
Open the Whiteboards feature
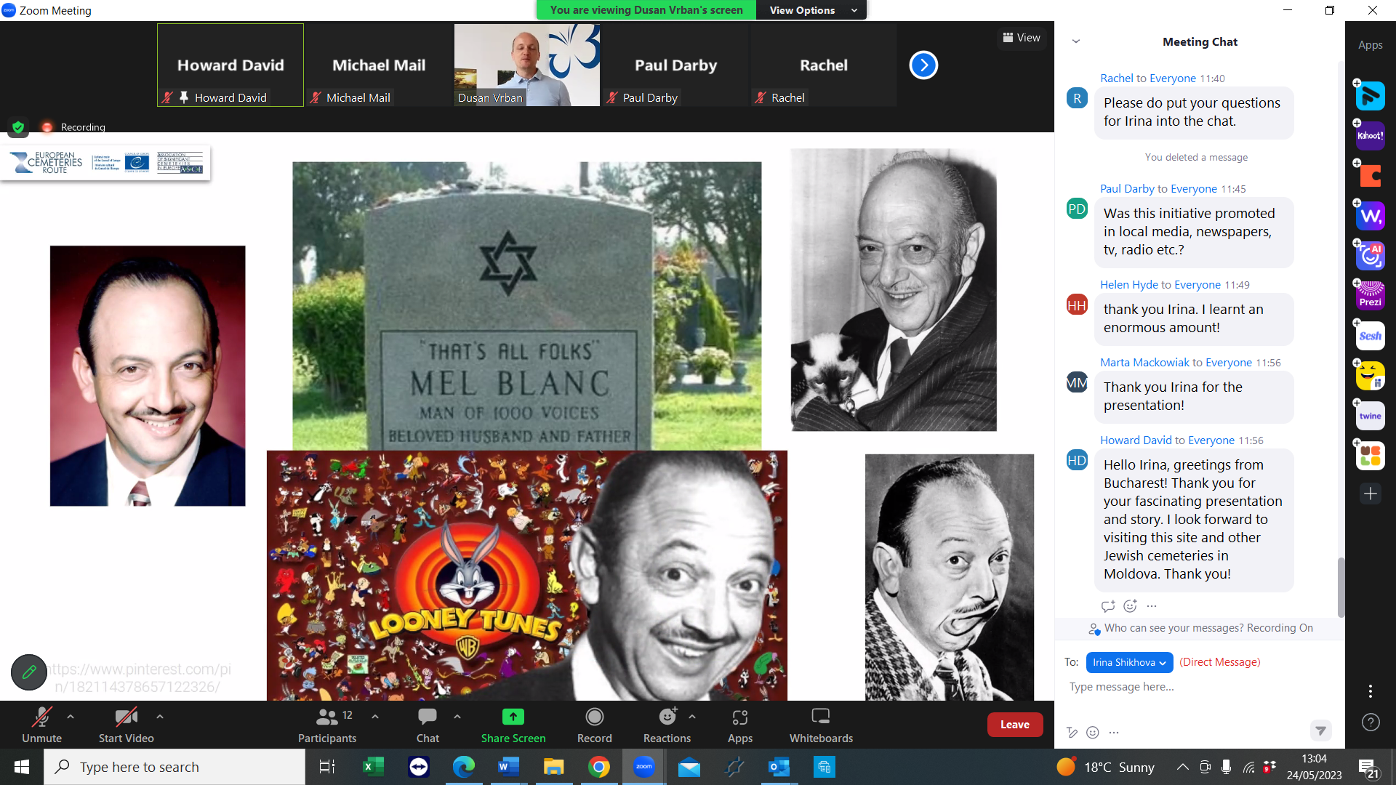(x=820, y=722)
